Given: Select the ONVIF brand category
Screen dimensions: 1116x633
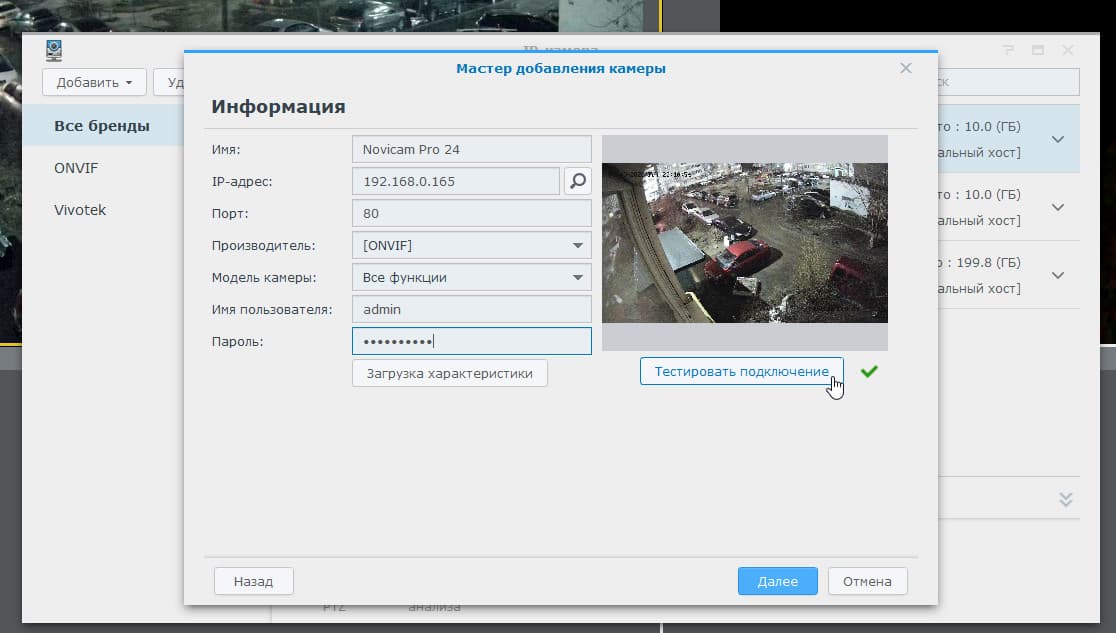Looking at the screenshot, I should coord(76,168).
